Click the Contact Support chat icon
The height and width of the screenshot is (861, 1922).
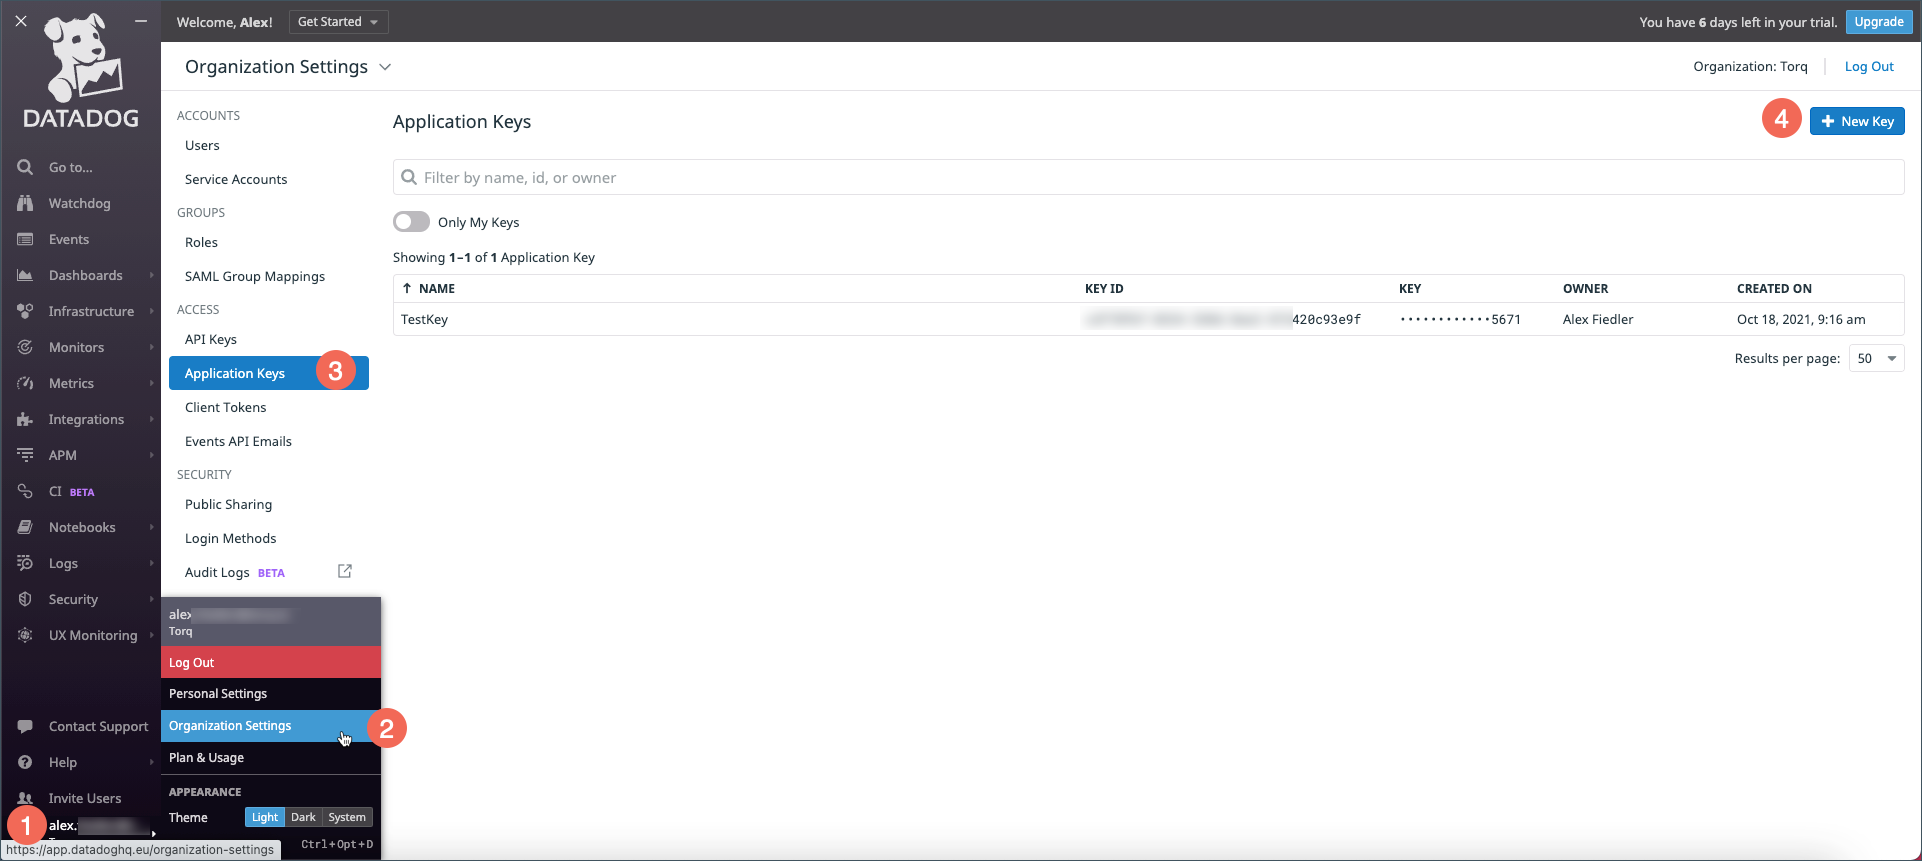point(25,726)
